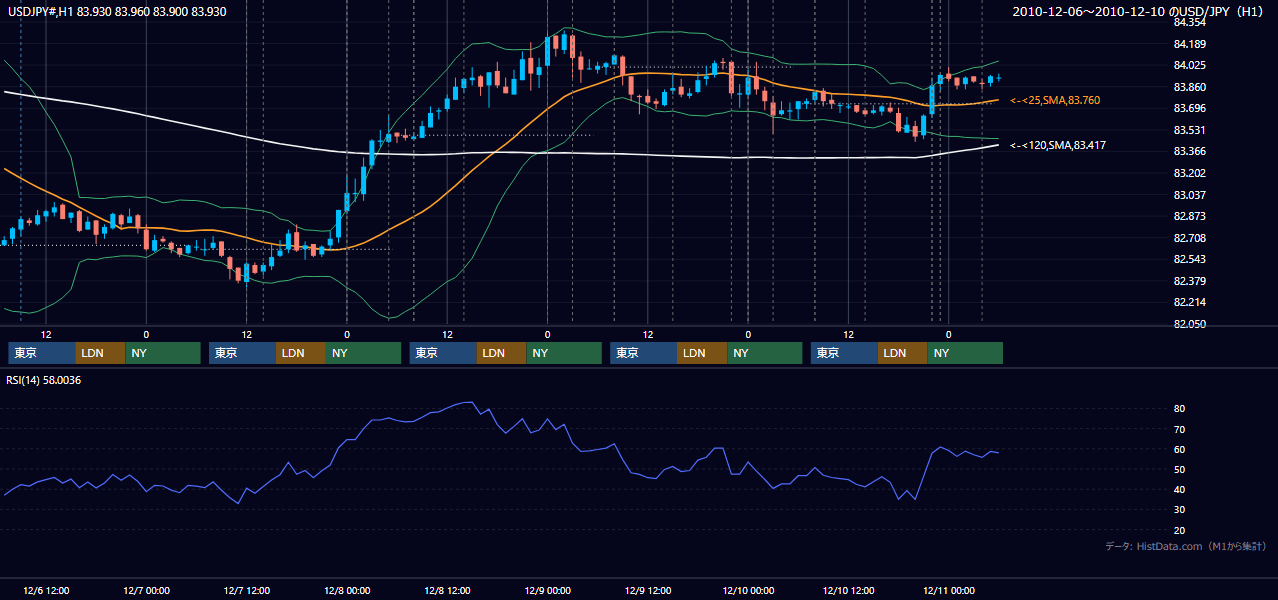This screenshot has width=1278, height=600.
Task: Select the 12/10 00:00 time axis label
Action: click(x=748, y=590)
